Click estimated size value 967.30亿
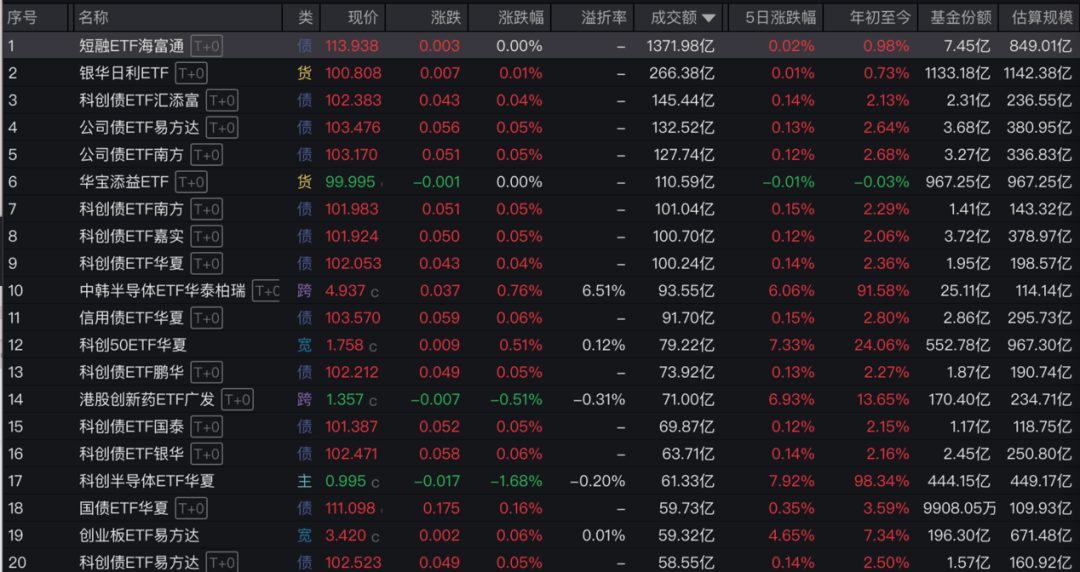Image resolution: width=1080 pixels, height=572 pixels. [x=1041, y=345]
